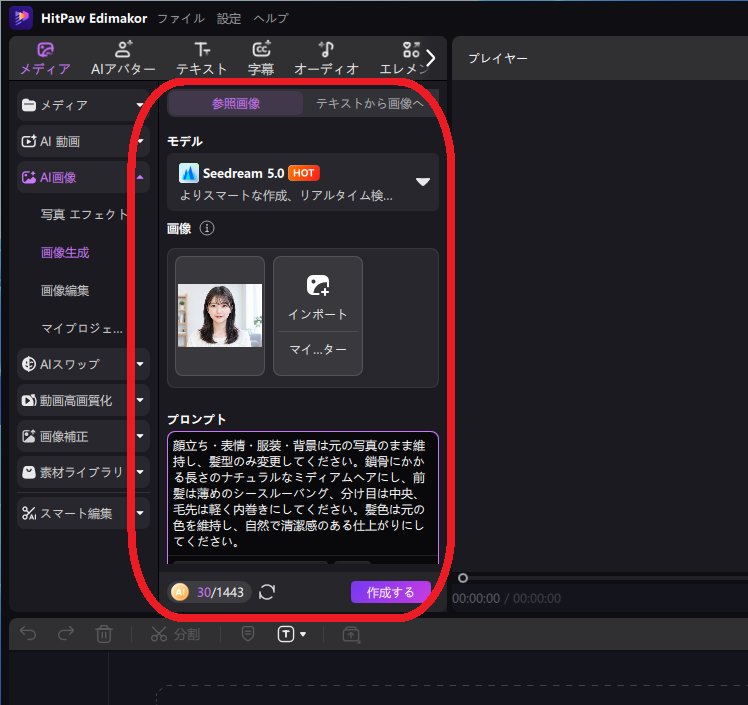Click the モデル section label
The width and height of the screenshot is (748, 705).
point(185,142)
